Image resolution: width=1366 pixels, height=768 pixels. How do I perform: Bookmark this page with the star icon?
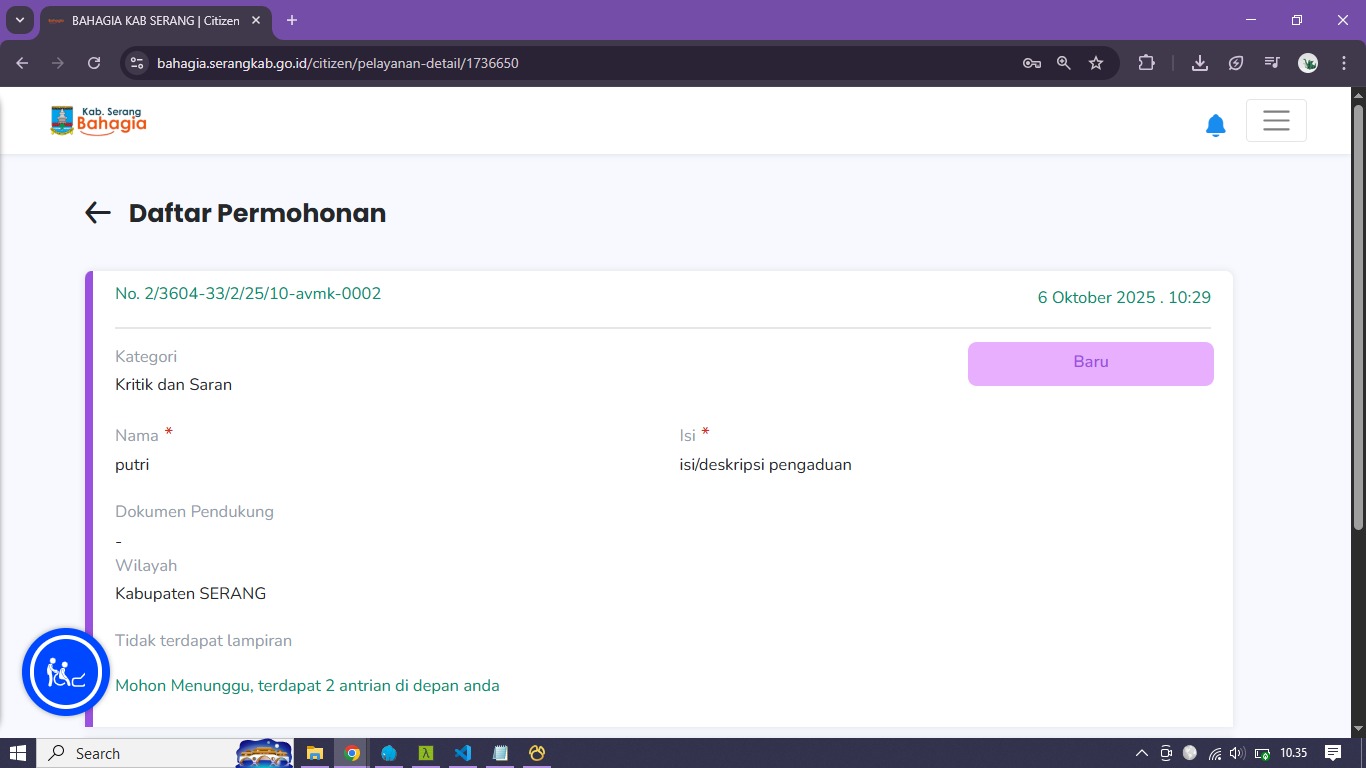[x=1096, y=63]
